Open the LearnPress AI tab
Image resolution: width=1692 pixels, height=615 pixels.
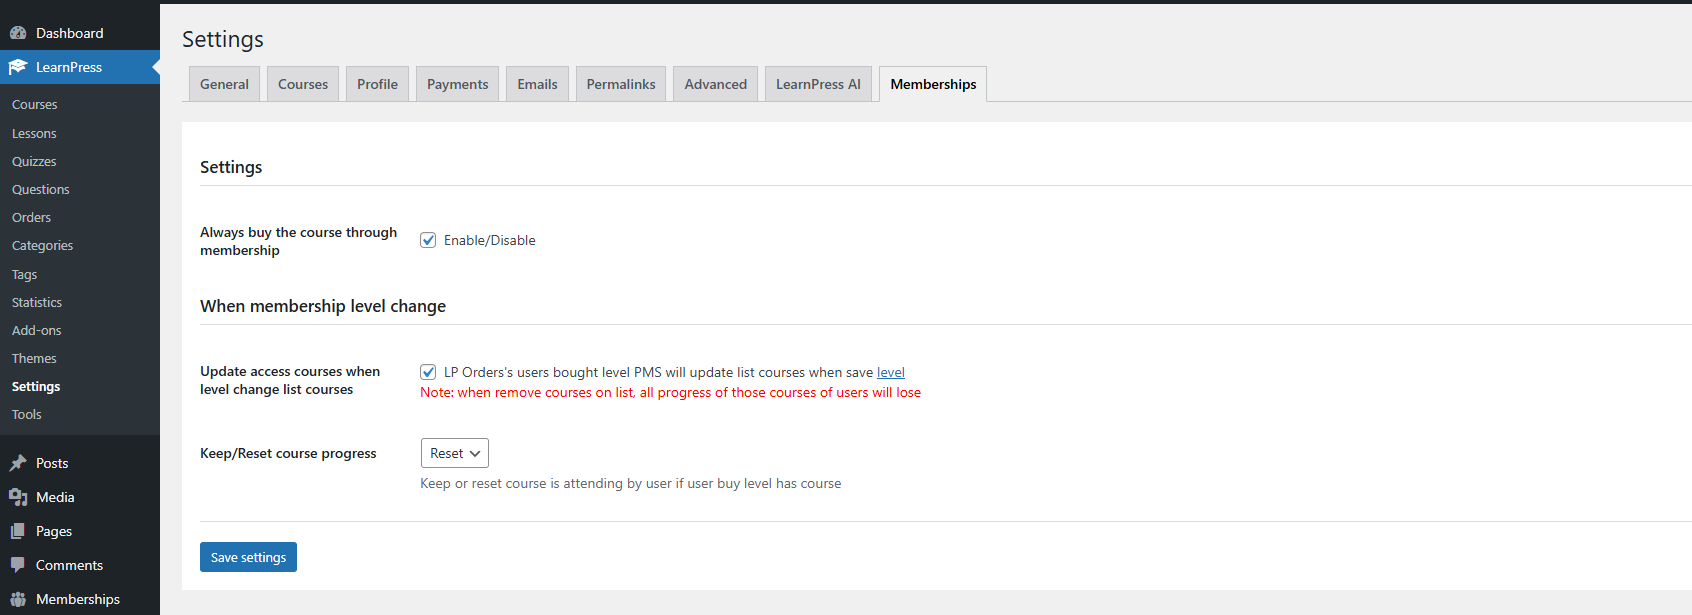click(818, 84)
